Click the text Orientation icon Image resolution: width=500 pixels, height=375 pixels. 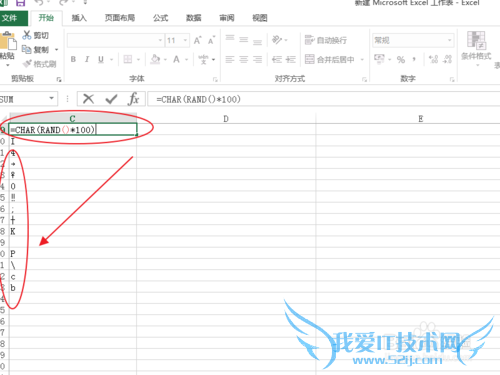pyautogui.click(x=277, y=40)
